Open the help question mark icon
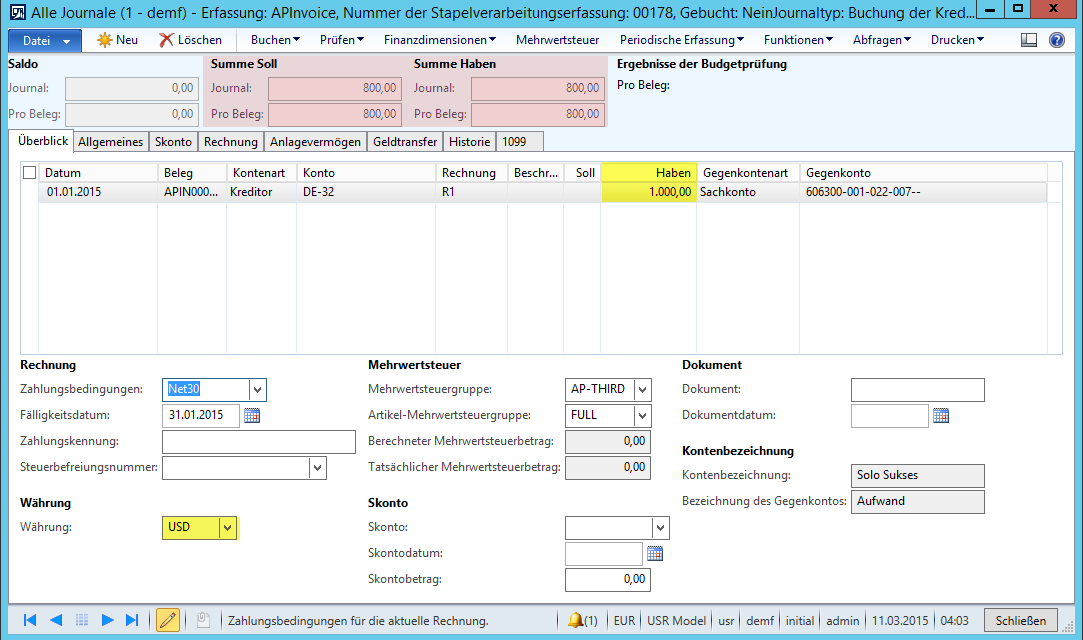The height and width of the screenshot is (640, 1083). (x=1057, y=40)
